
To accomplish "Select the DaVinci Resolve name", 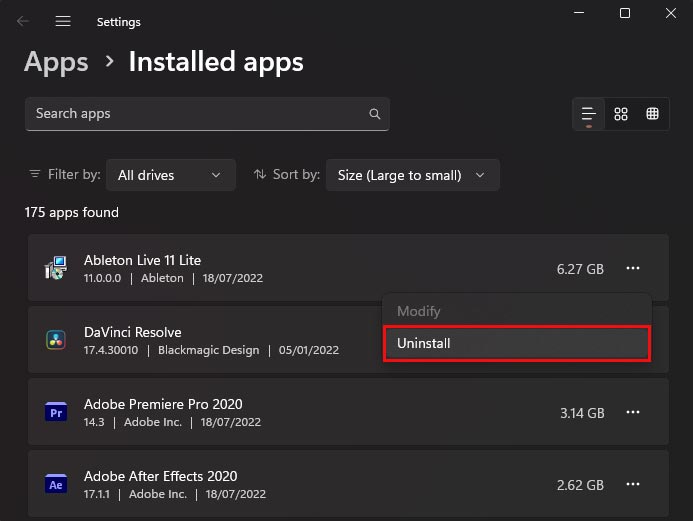I will pyautogui.click(x=133, y=332).
